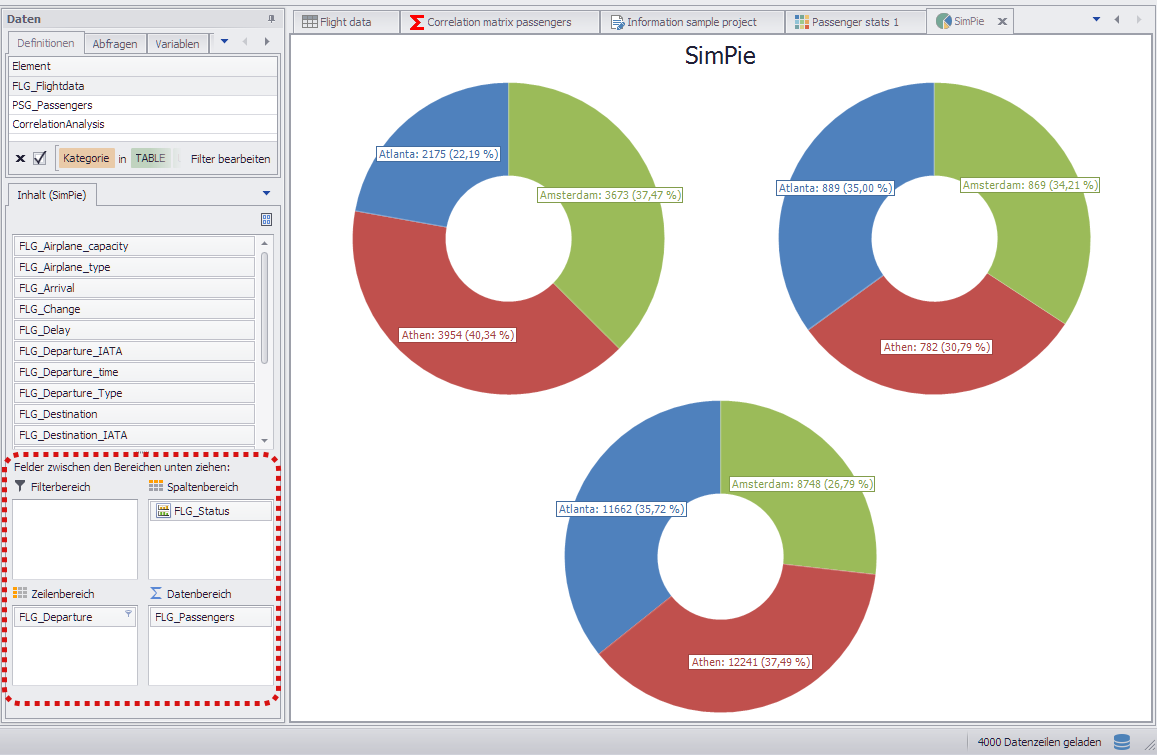The height and width of the screenshot is (755, 1157).
Task: Click the FLG_Status field icon
Action: [x=163, y=511]
